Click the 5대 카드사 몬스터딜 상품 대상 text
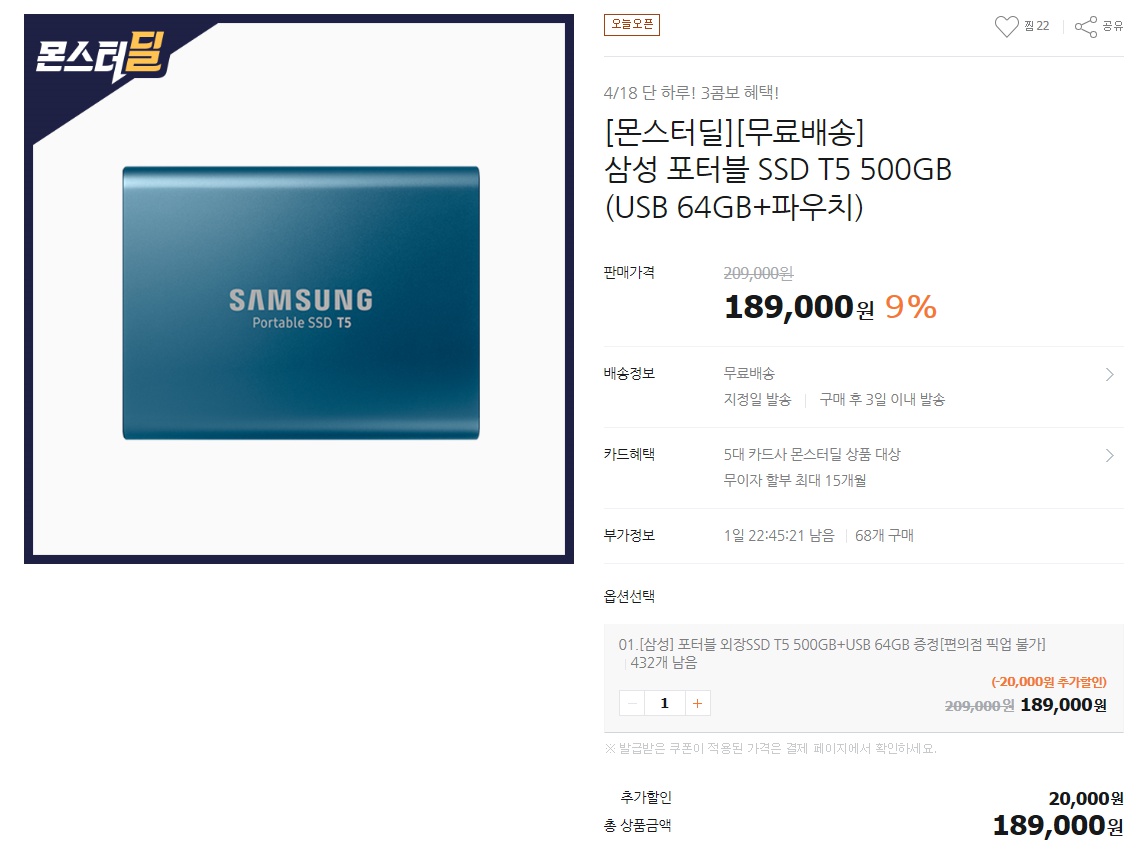This screenshot has width=1138, height=850. click(x=811, y=454)
